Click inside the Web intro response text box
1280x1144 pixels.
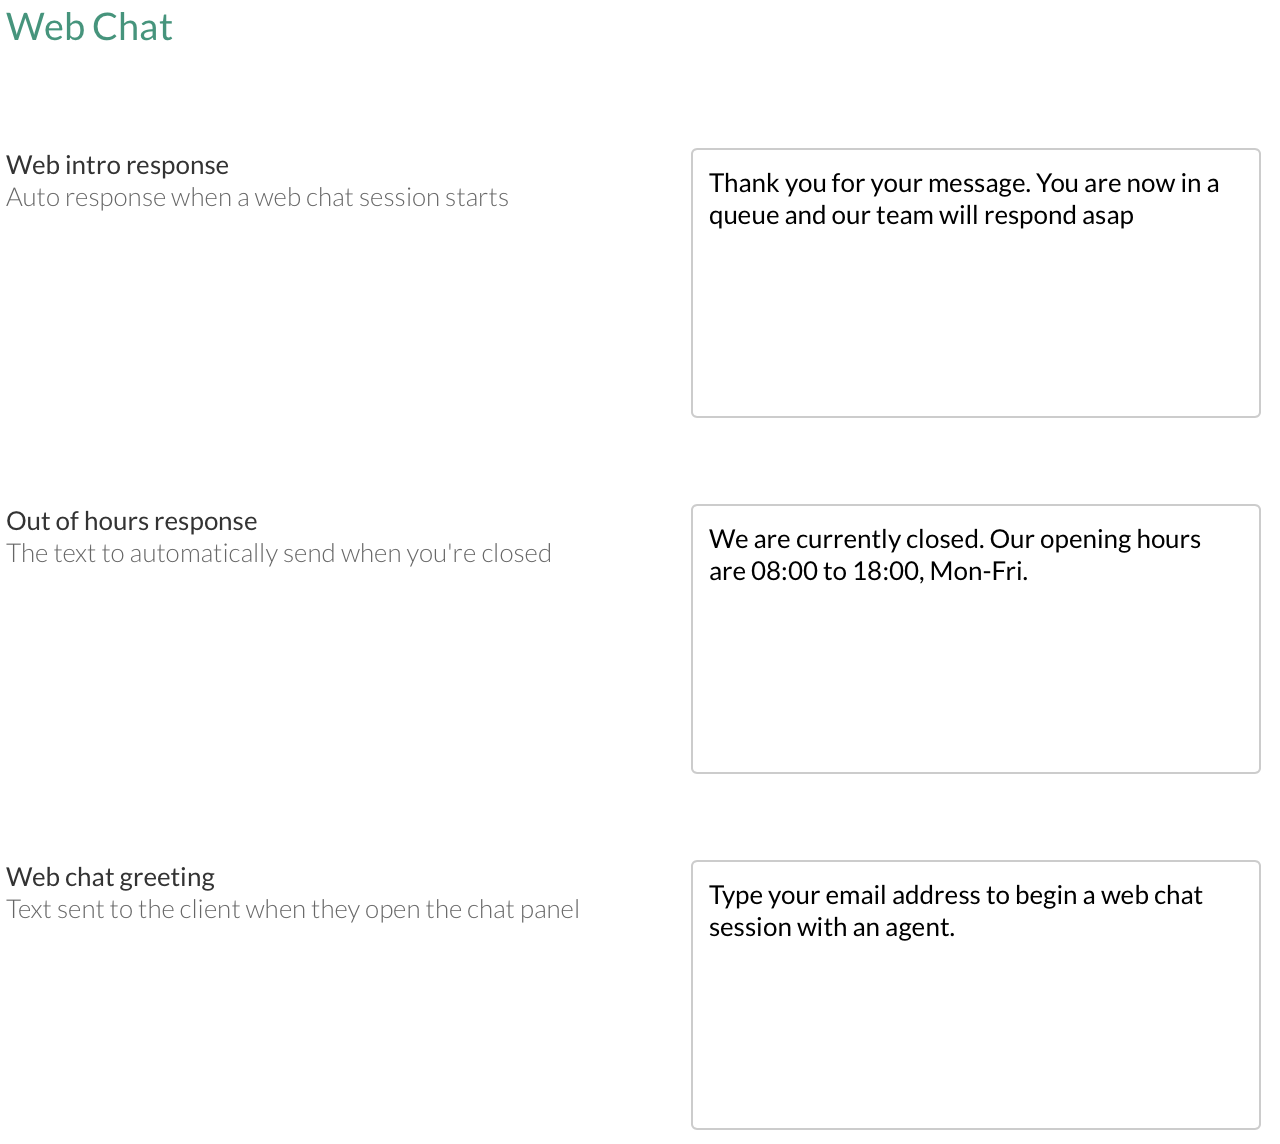click(975, 320)
